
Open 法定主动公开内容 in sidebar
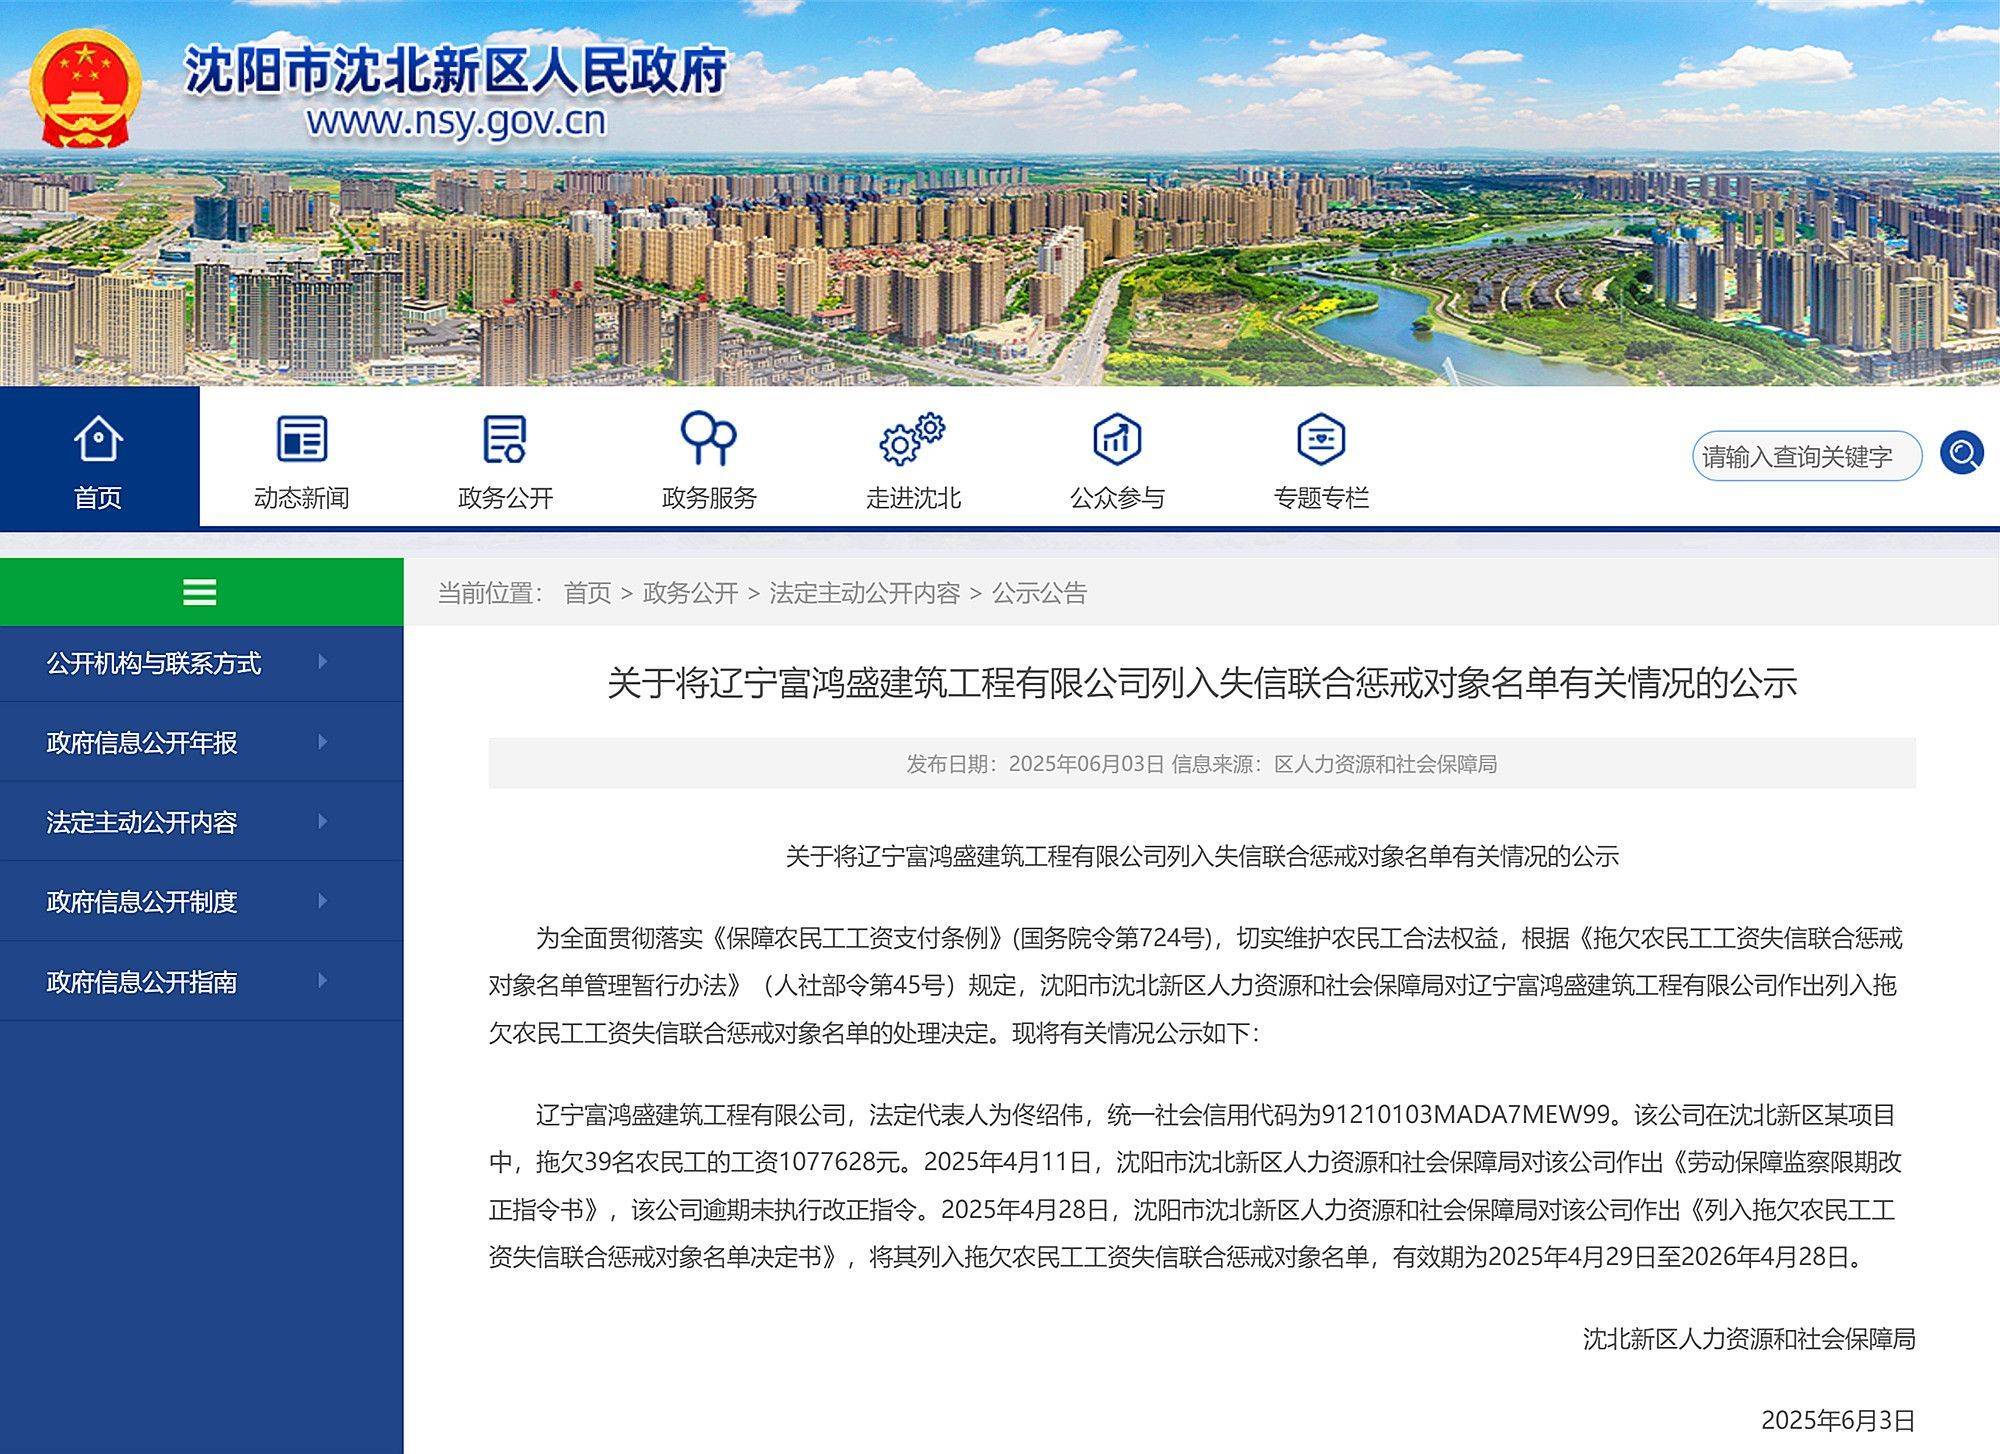coord(142,822)
